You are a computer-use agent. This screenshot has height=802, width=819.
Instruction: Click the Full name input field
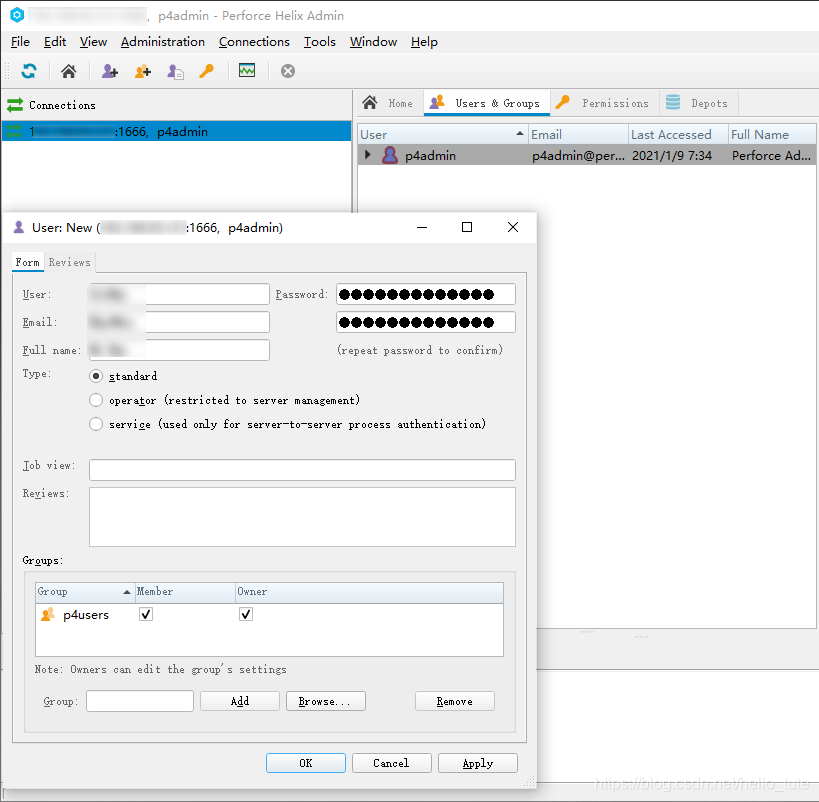[179, 350]
